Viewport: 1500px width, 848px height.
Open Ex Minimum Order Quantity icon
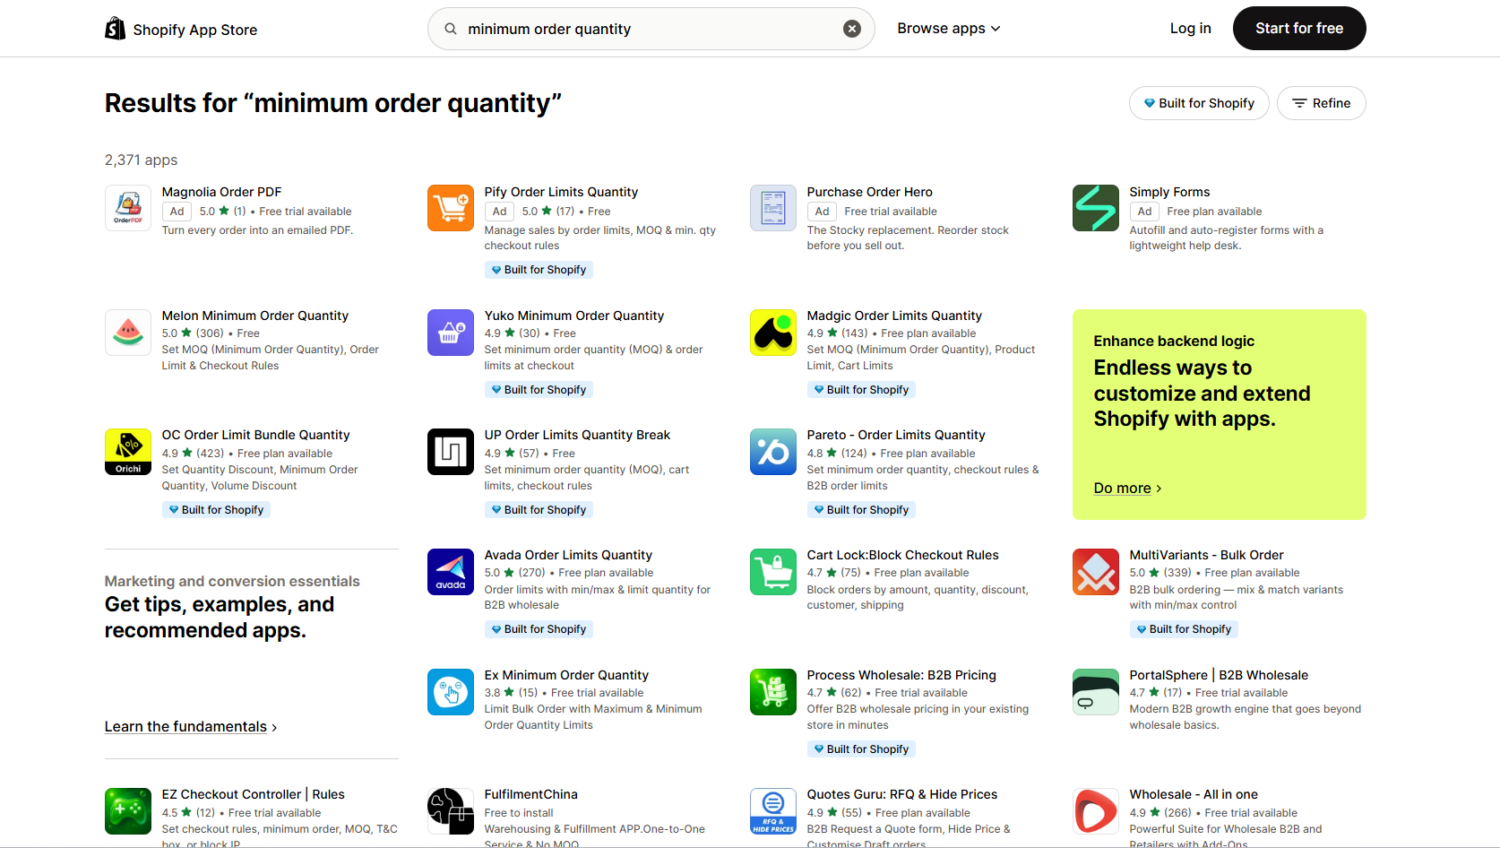pyautogui.click(x=450, y=692)
